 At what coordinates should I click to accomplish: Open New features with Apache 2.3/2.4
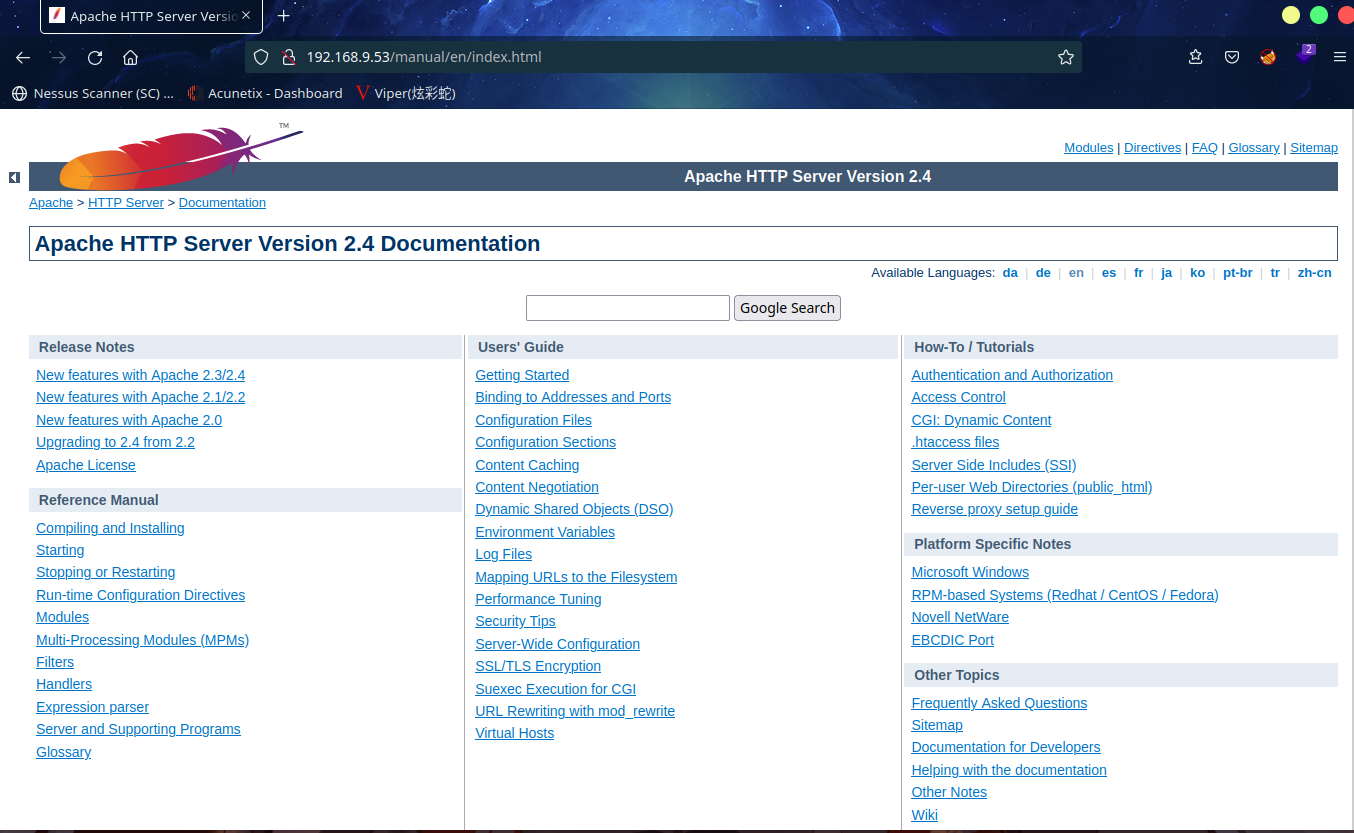140,375
